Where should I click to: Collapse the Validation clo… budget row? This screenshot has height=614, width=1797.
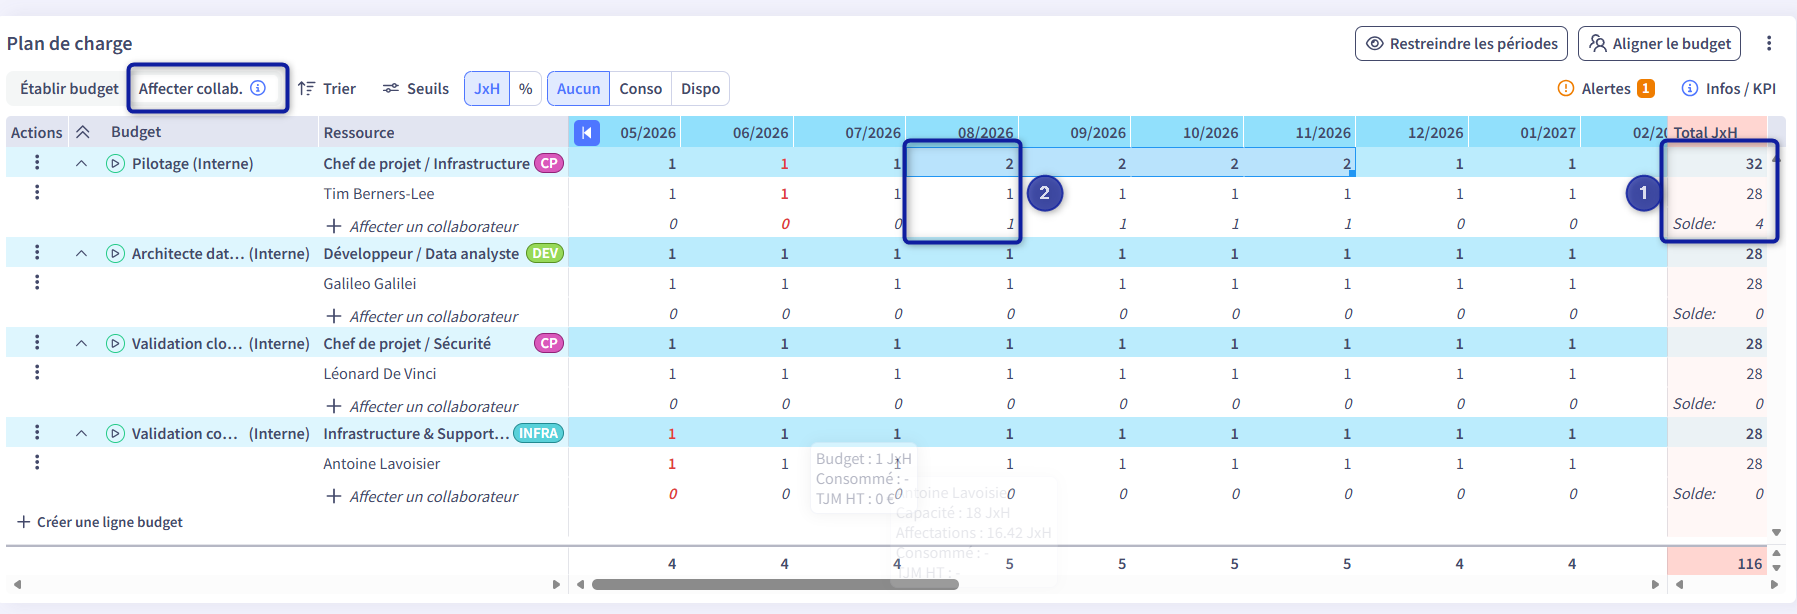[x=81, y=343]
